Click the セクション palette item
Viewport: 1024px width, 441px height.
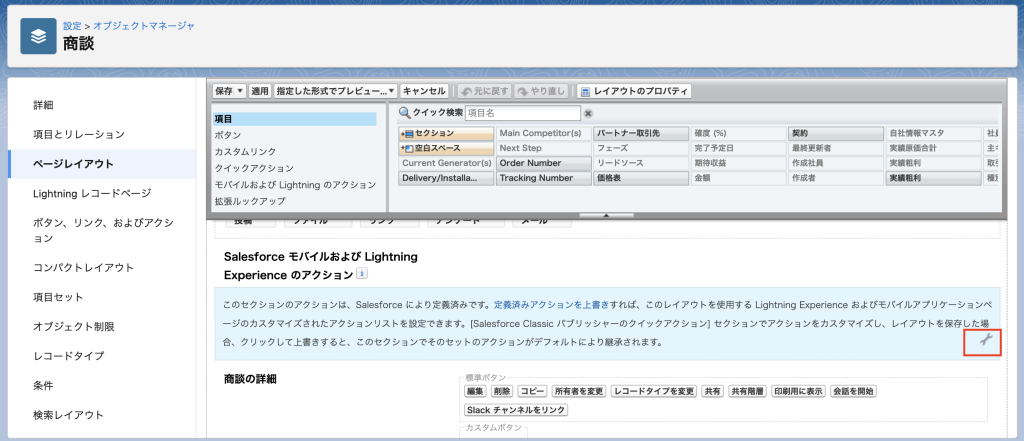coord(446,133)
